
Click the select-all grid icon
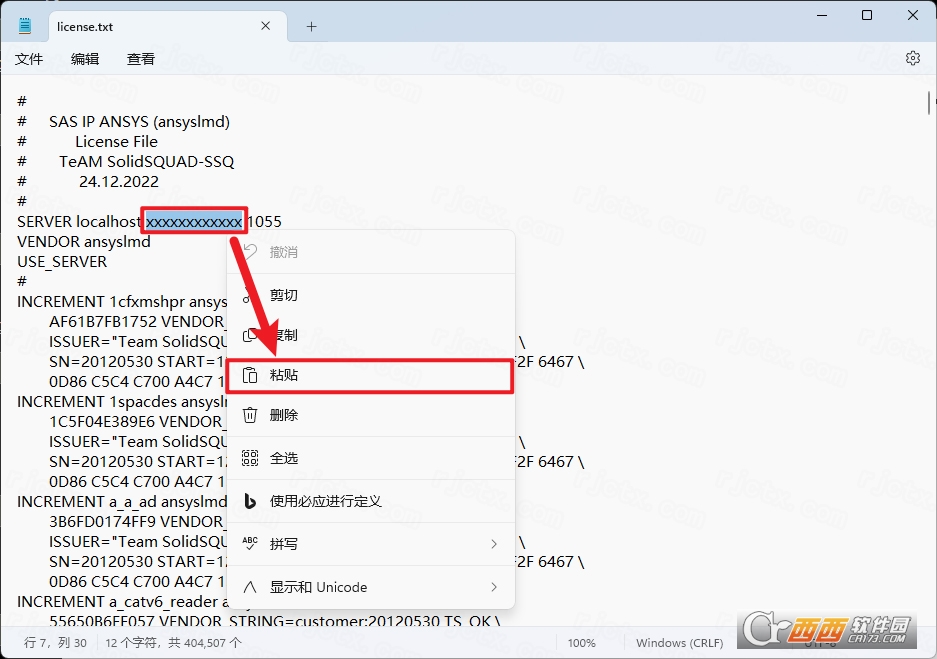(250, 458)
